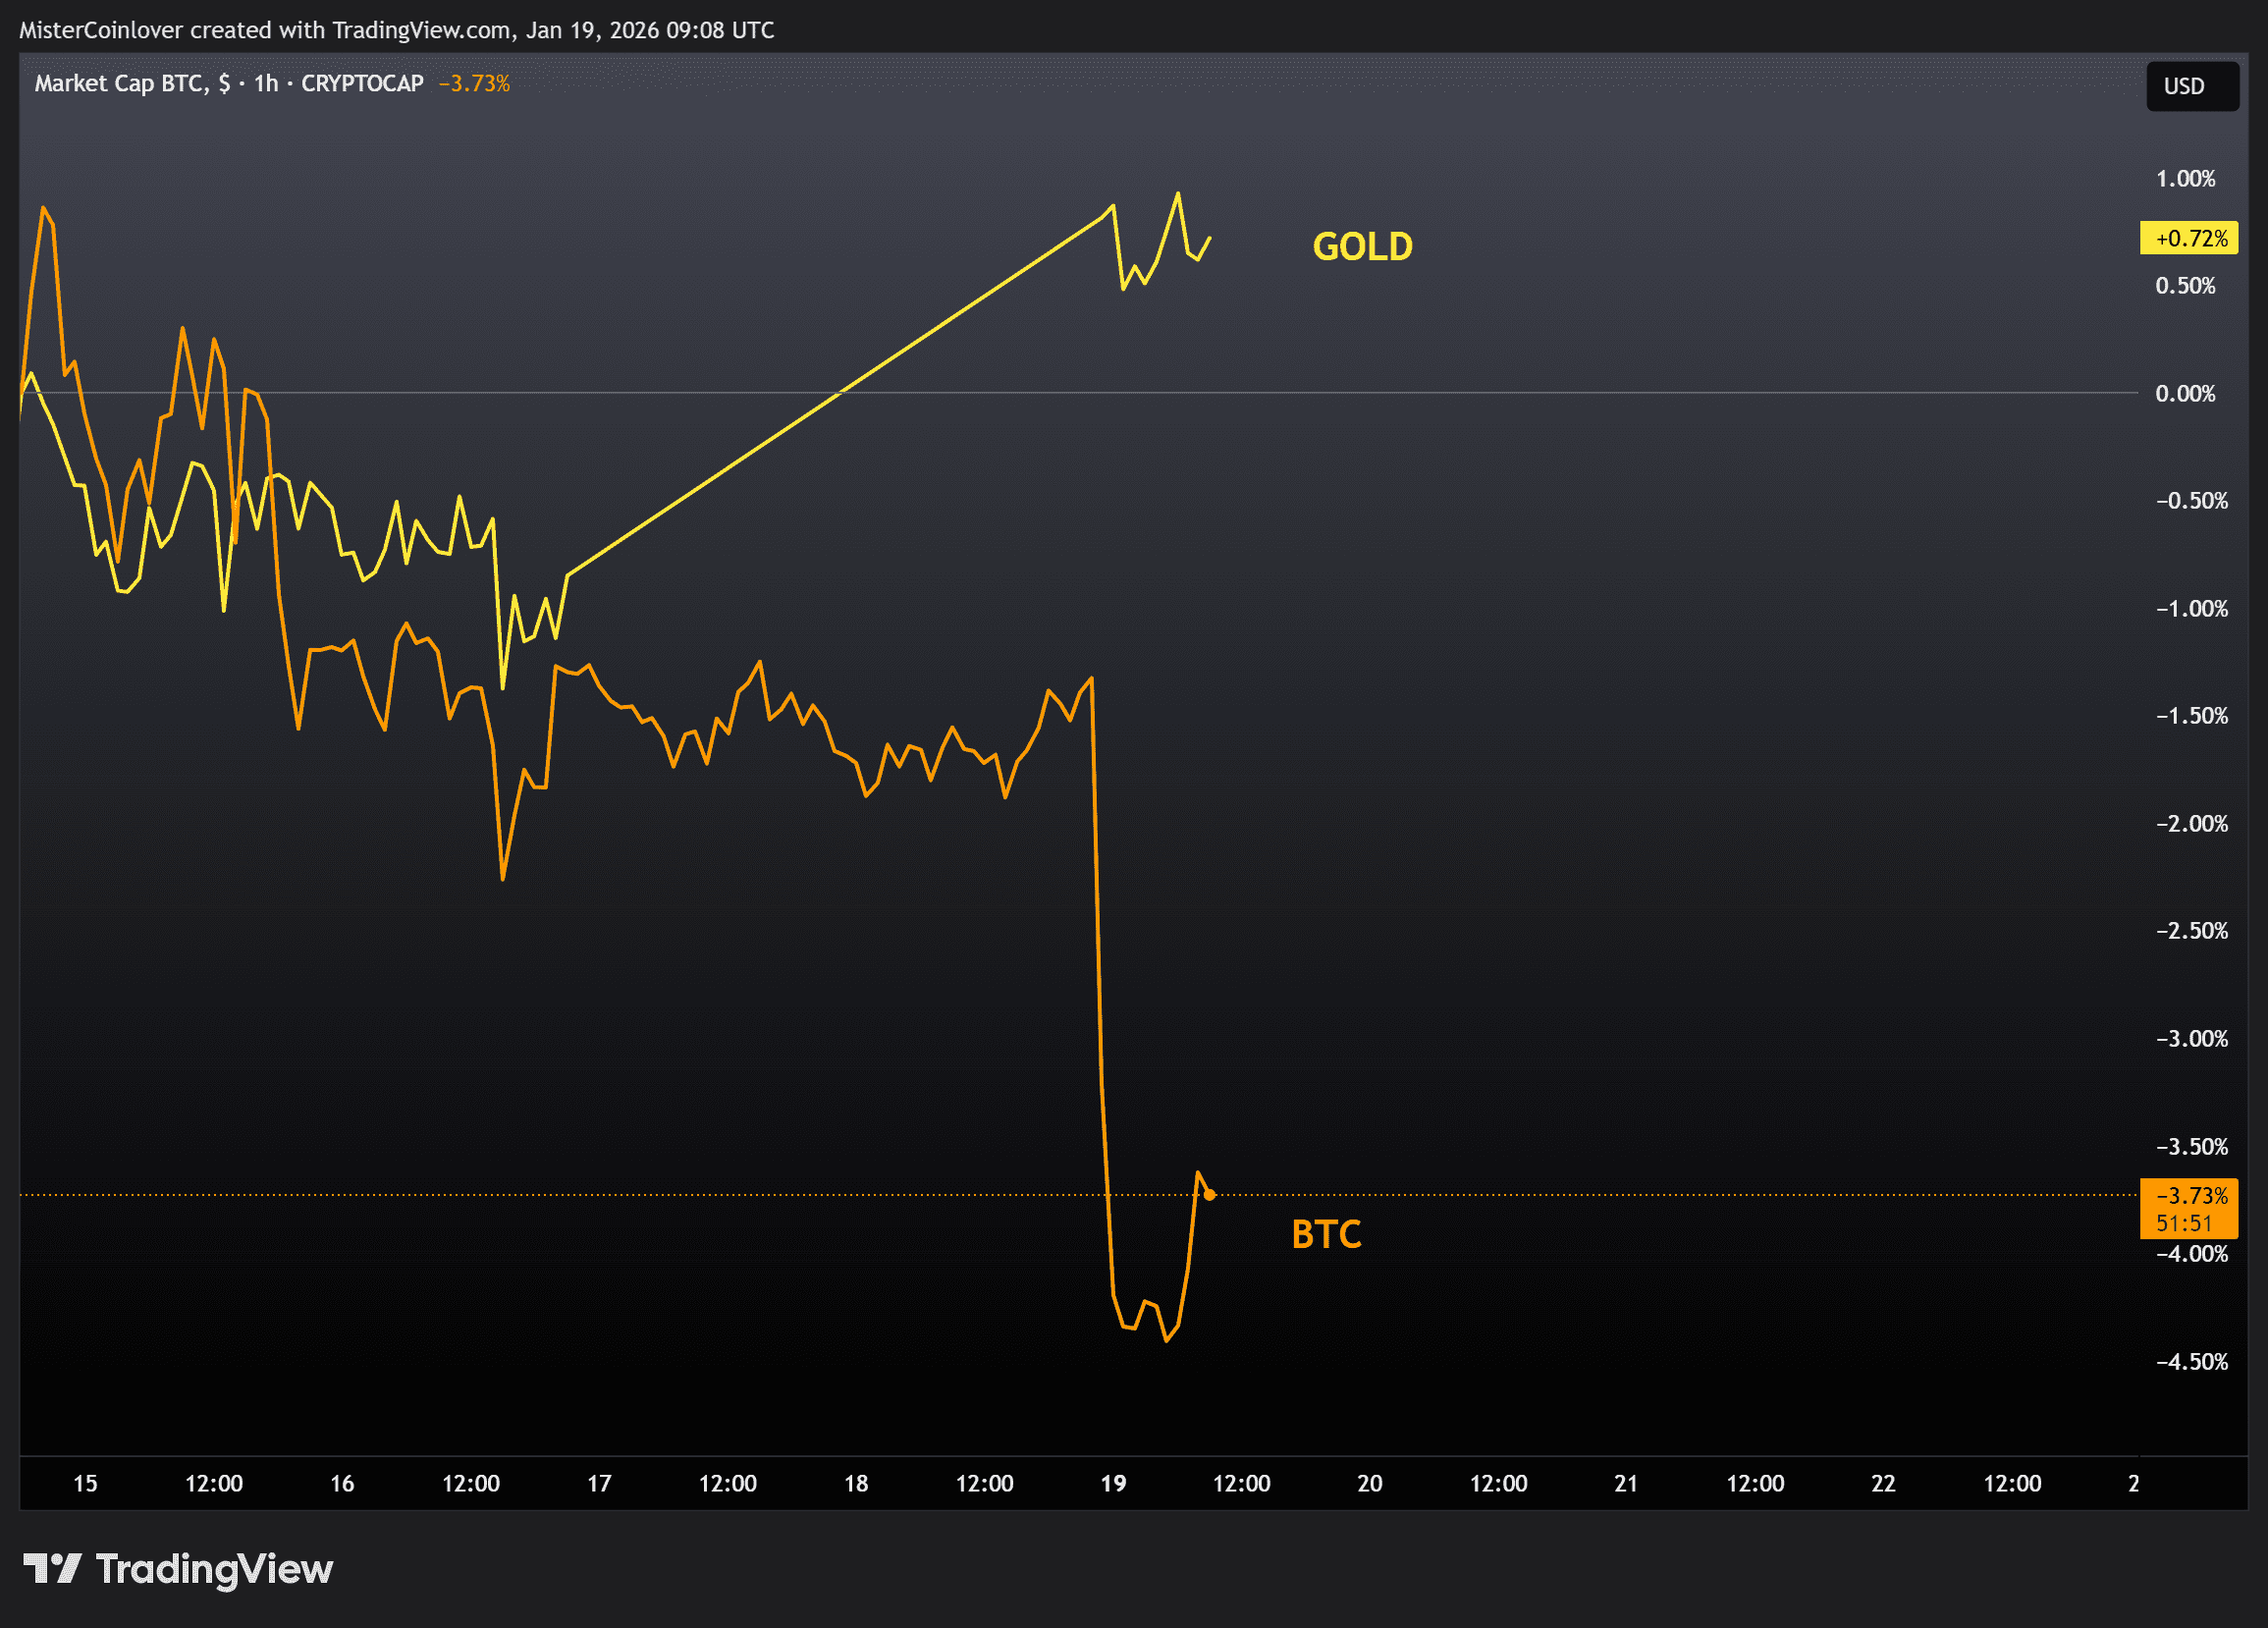This screenshot has height=1628, width=2268.
Task: Open the USD currency selector
Action: [x=2191, y=86]
